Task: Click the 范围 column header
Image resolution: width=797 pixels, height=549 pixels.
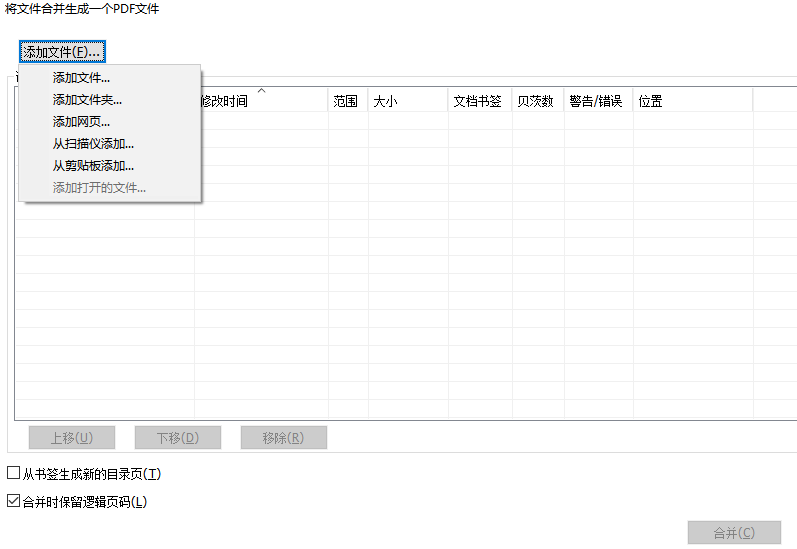Action: tap(348, 101)
